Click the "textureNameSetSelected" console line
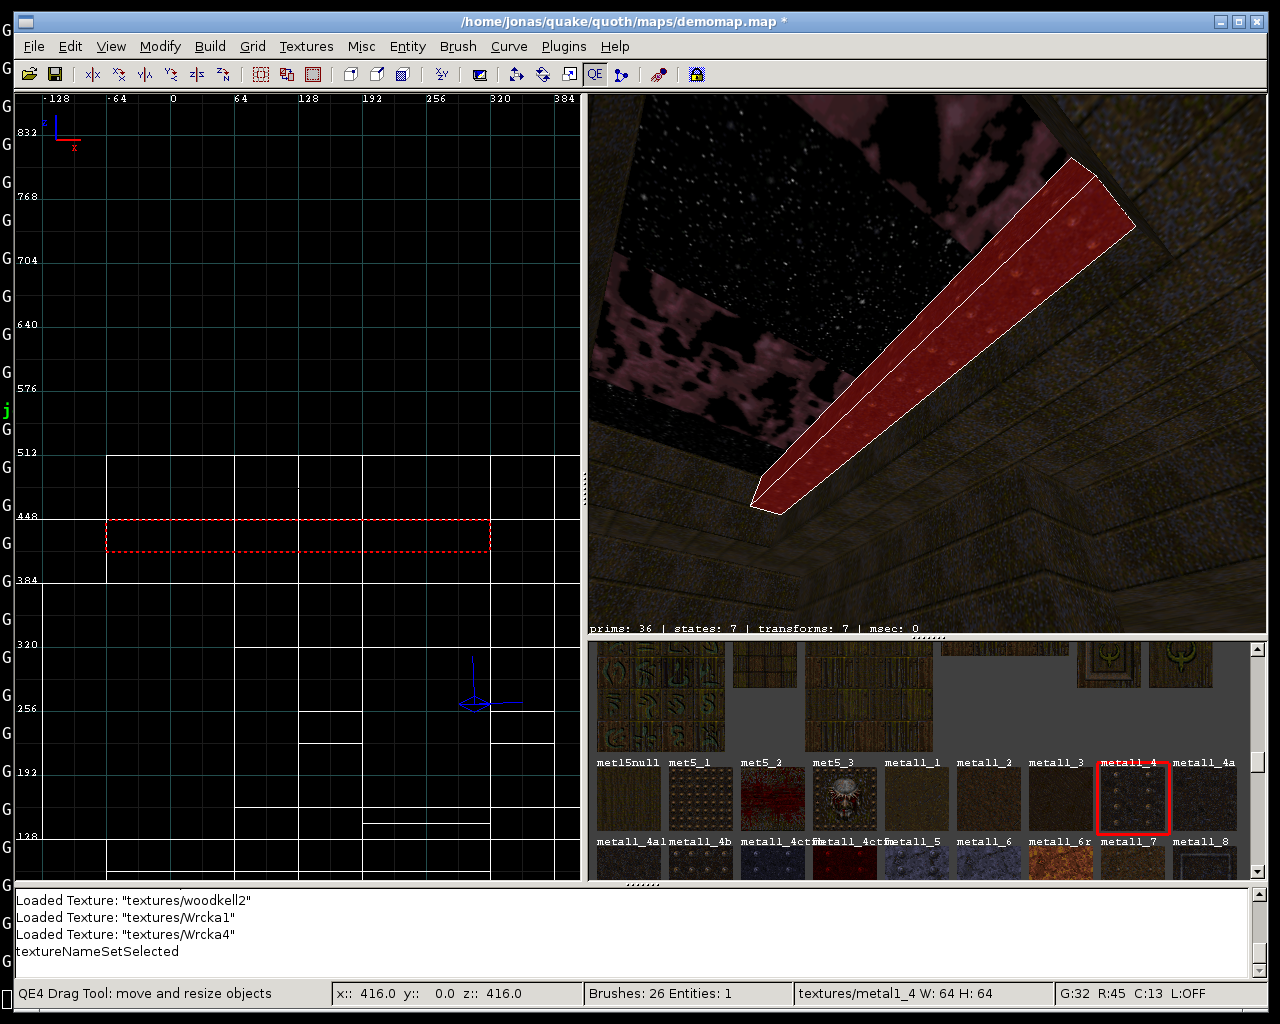This screenshot has width=1280, height=1024. (98, 952)
